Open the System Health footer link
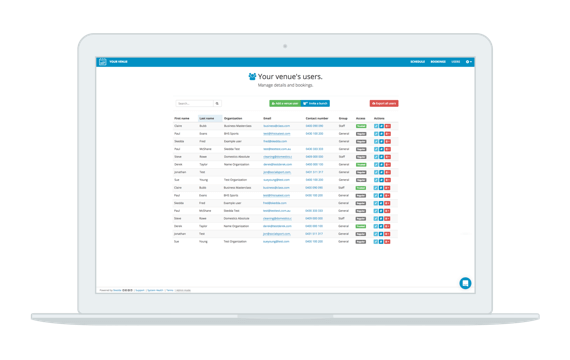570x360 pixels. click(x=155, y=290)
